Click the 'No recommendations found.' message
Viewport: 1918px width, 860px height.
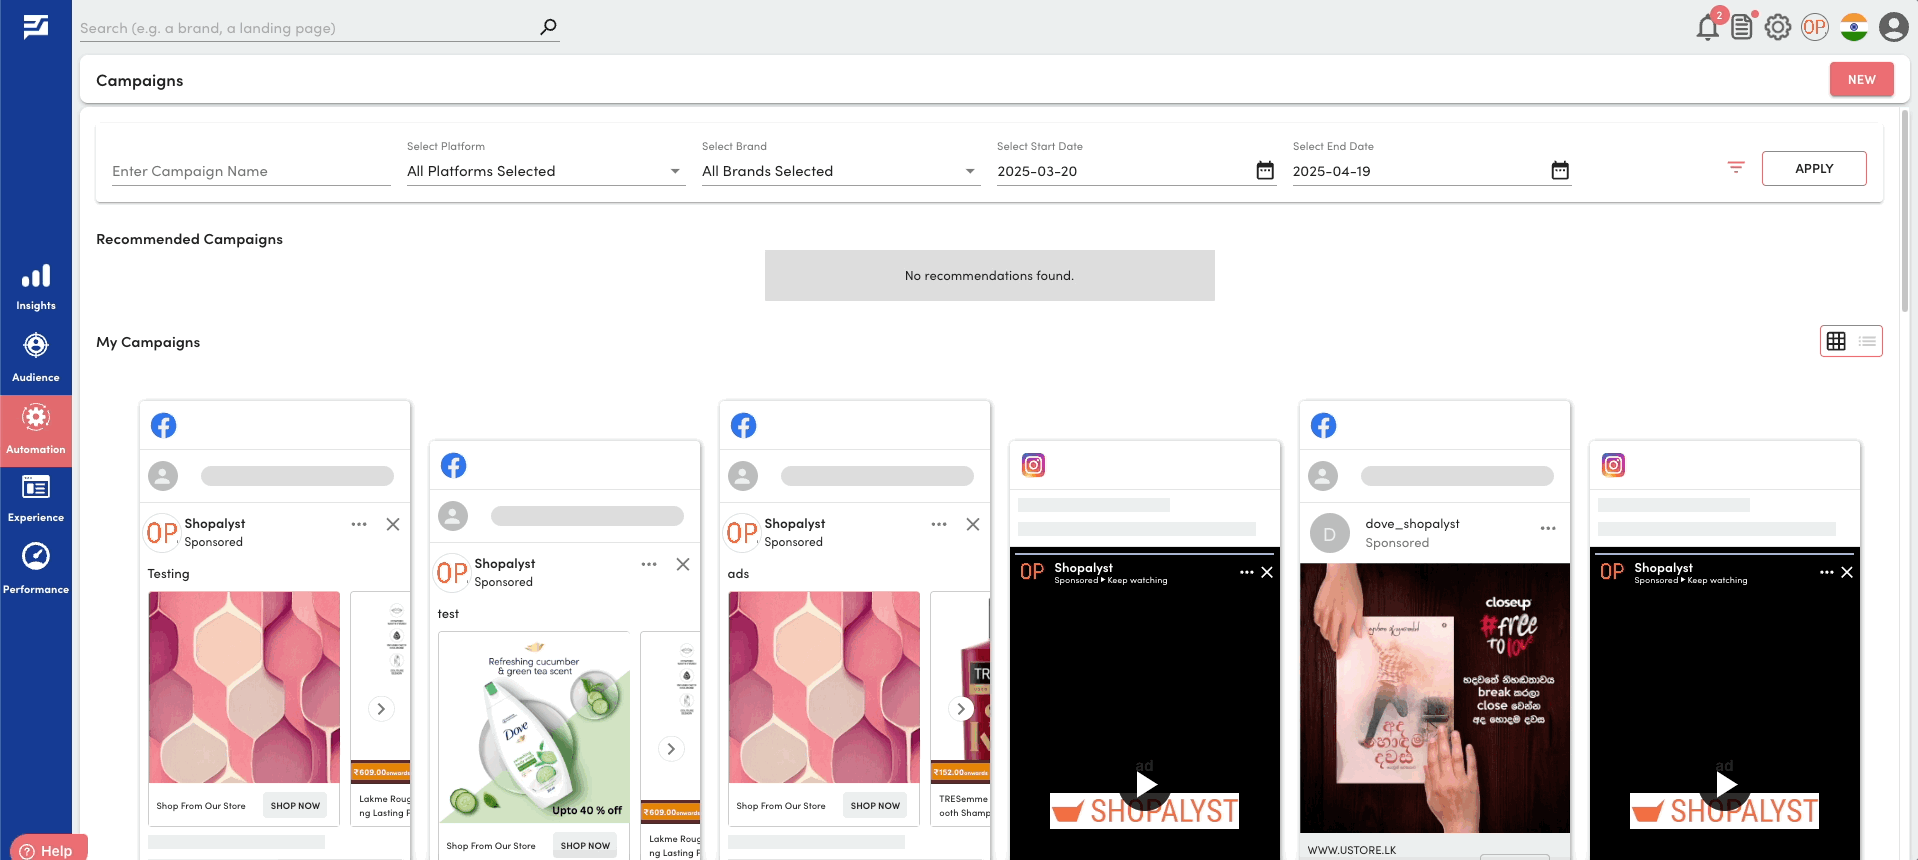pos(989,276)
